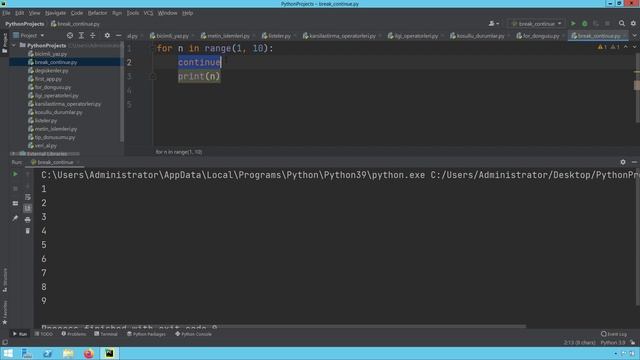Select veri_al.py in project tree
The width and height of the screenshot is (640, 360).
(45, 145)
